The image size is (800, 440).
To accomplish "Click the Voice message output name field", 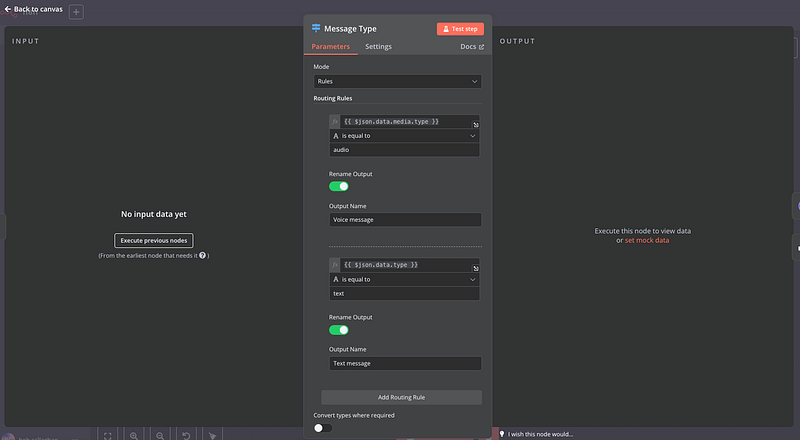I will tap(405, 220).
